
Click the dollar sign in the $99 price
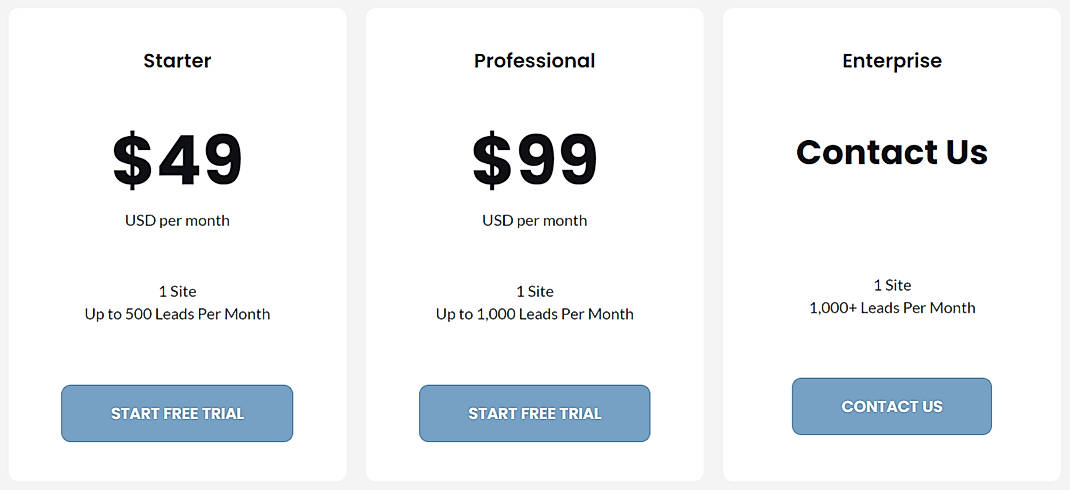point(492,159)
